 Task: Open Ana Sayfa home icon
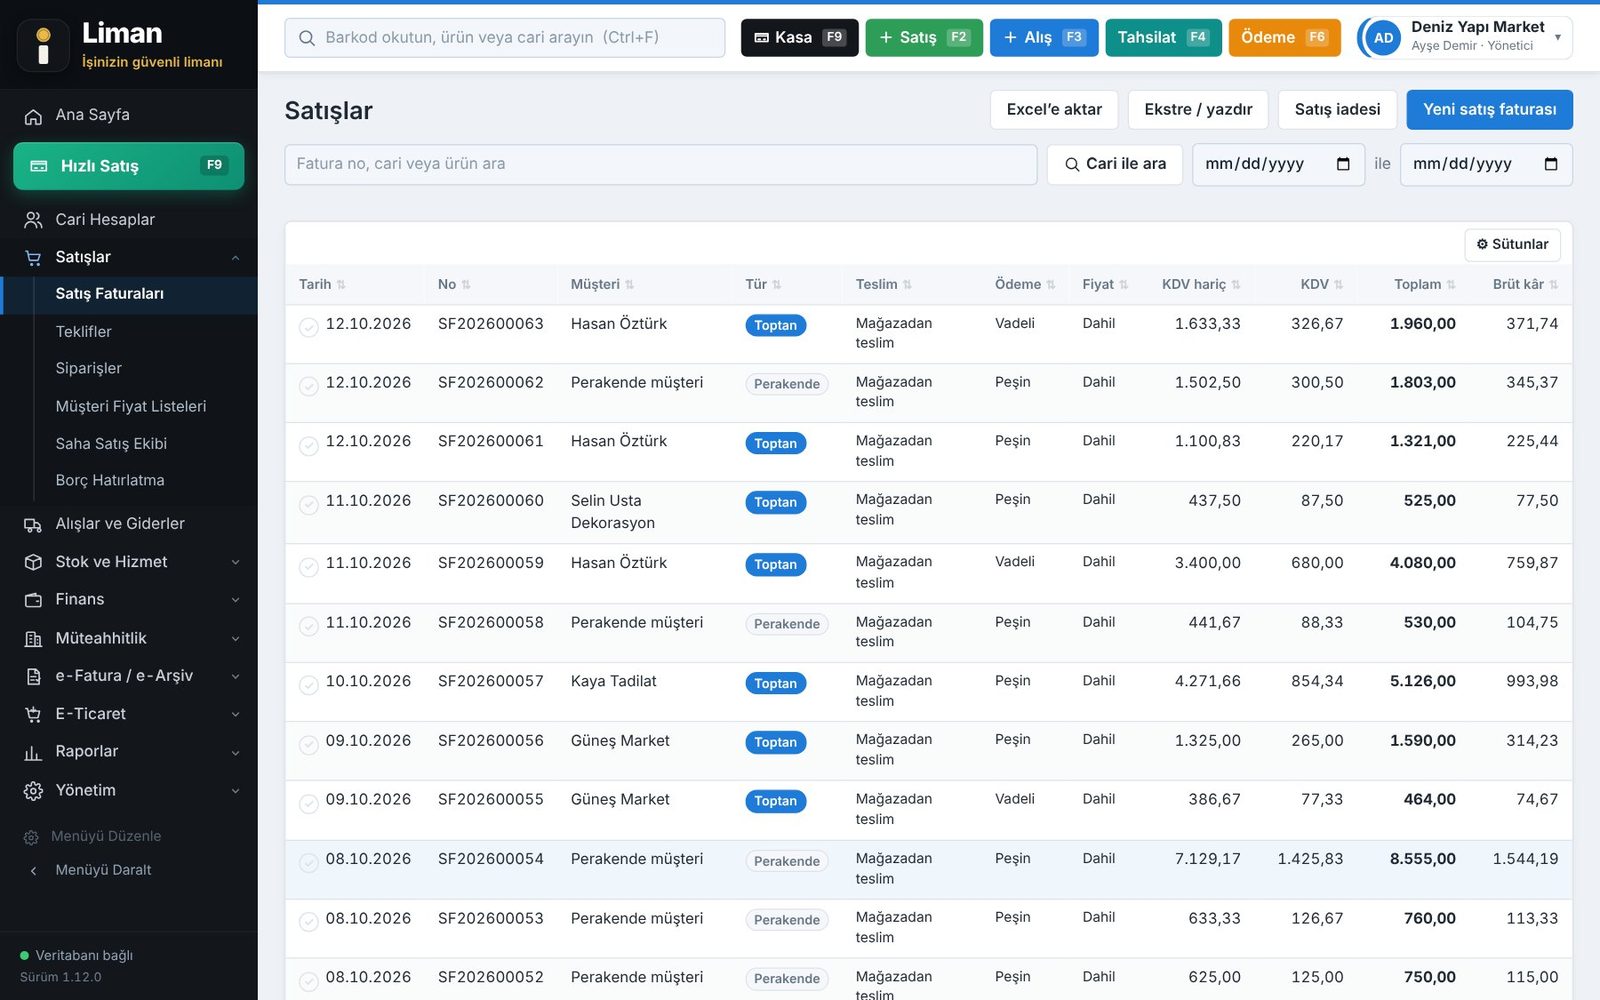[33, 116]
